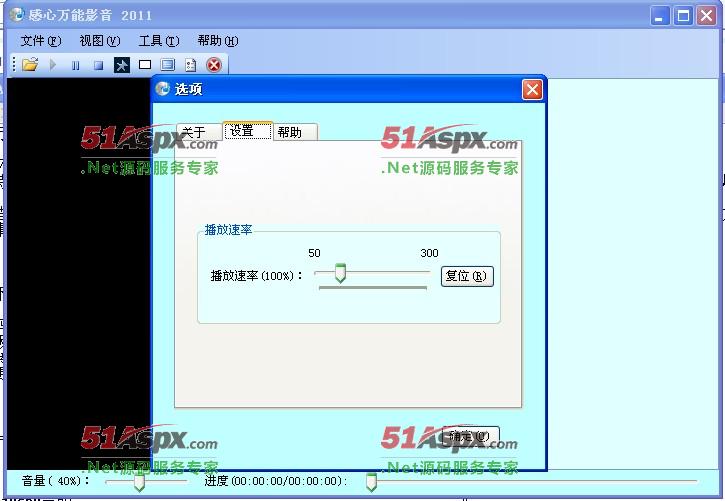The height and width of the screenshot is (501, 725).
Task: Pause playback using the toolbar icon
Action: click(x=75, y=65)
